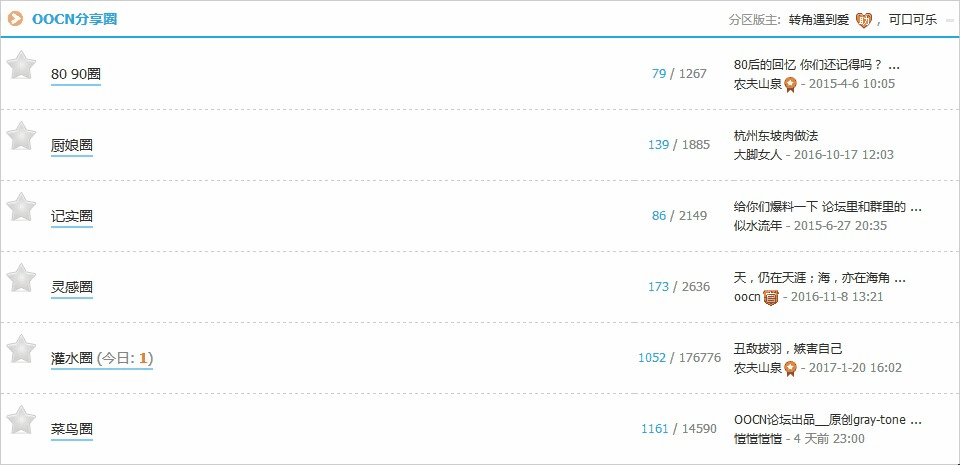Collapse the OOCN分享圈 section arrow icon

15,19
